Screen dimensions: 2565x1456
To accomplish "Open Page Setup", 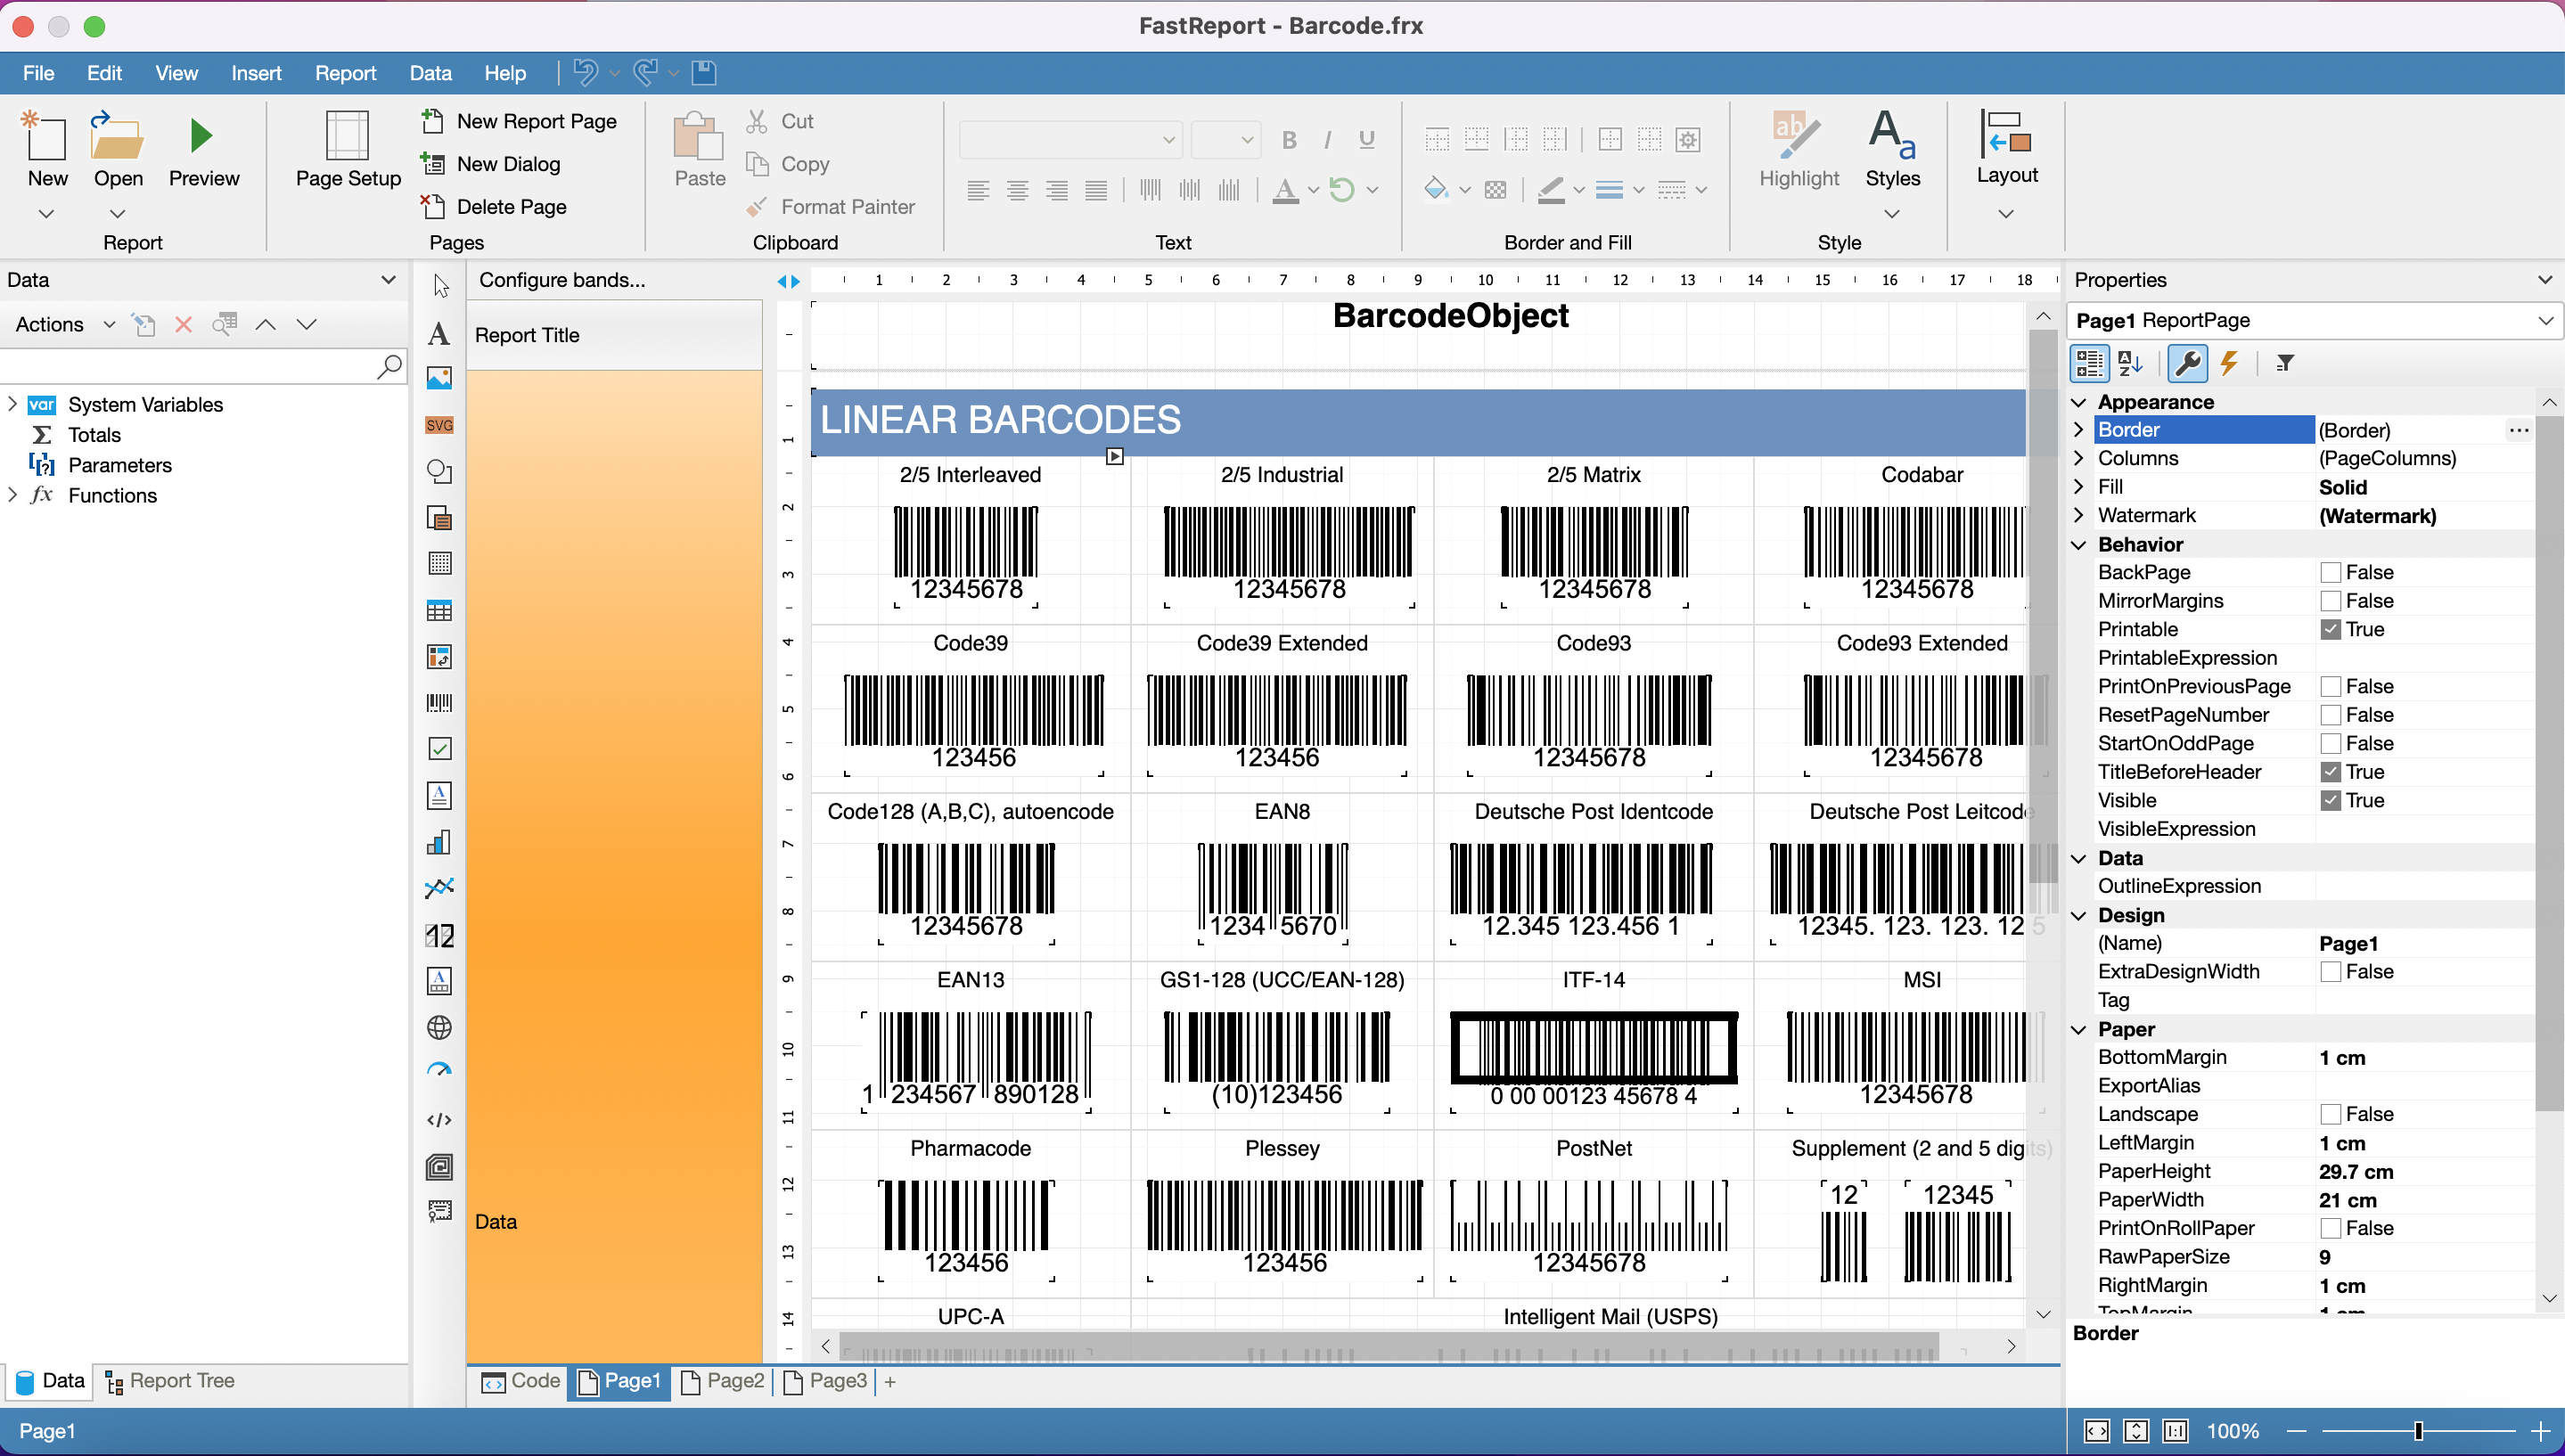I will (348, 150).
